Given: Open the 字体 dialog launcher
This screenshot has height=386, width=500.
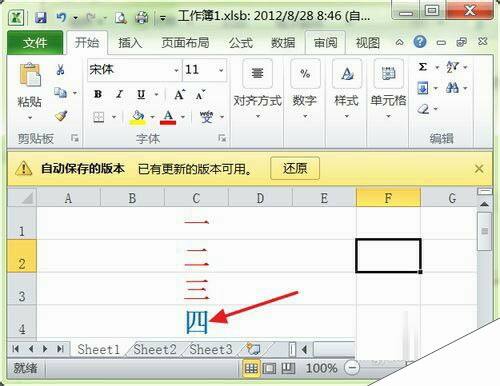Looking at the screenshot, I should 222,138.
